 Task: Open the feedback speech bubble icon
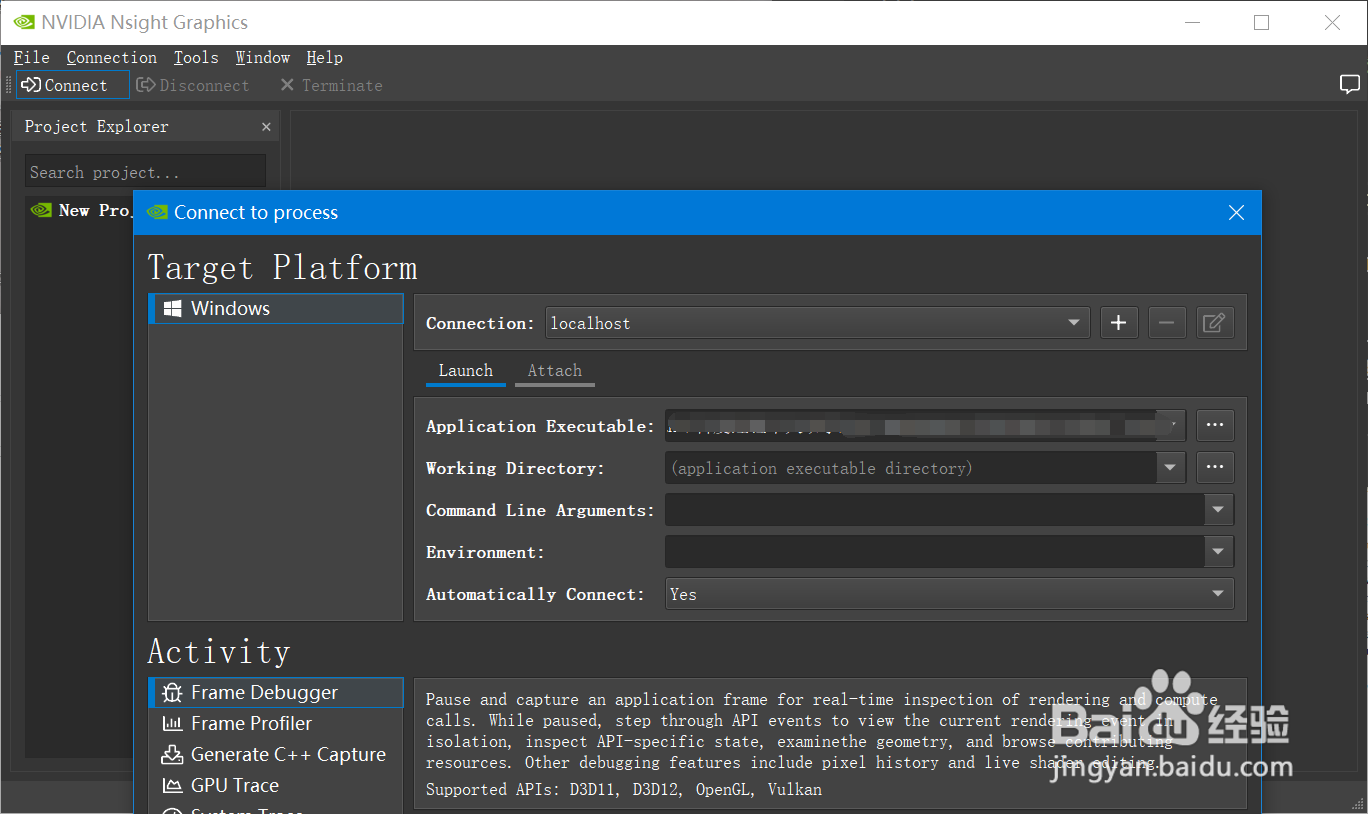point(1350,84)
